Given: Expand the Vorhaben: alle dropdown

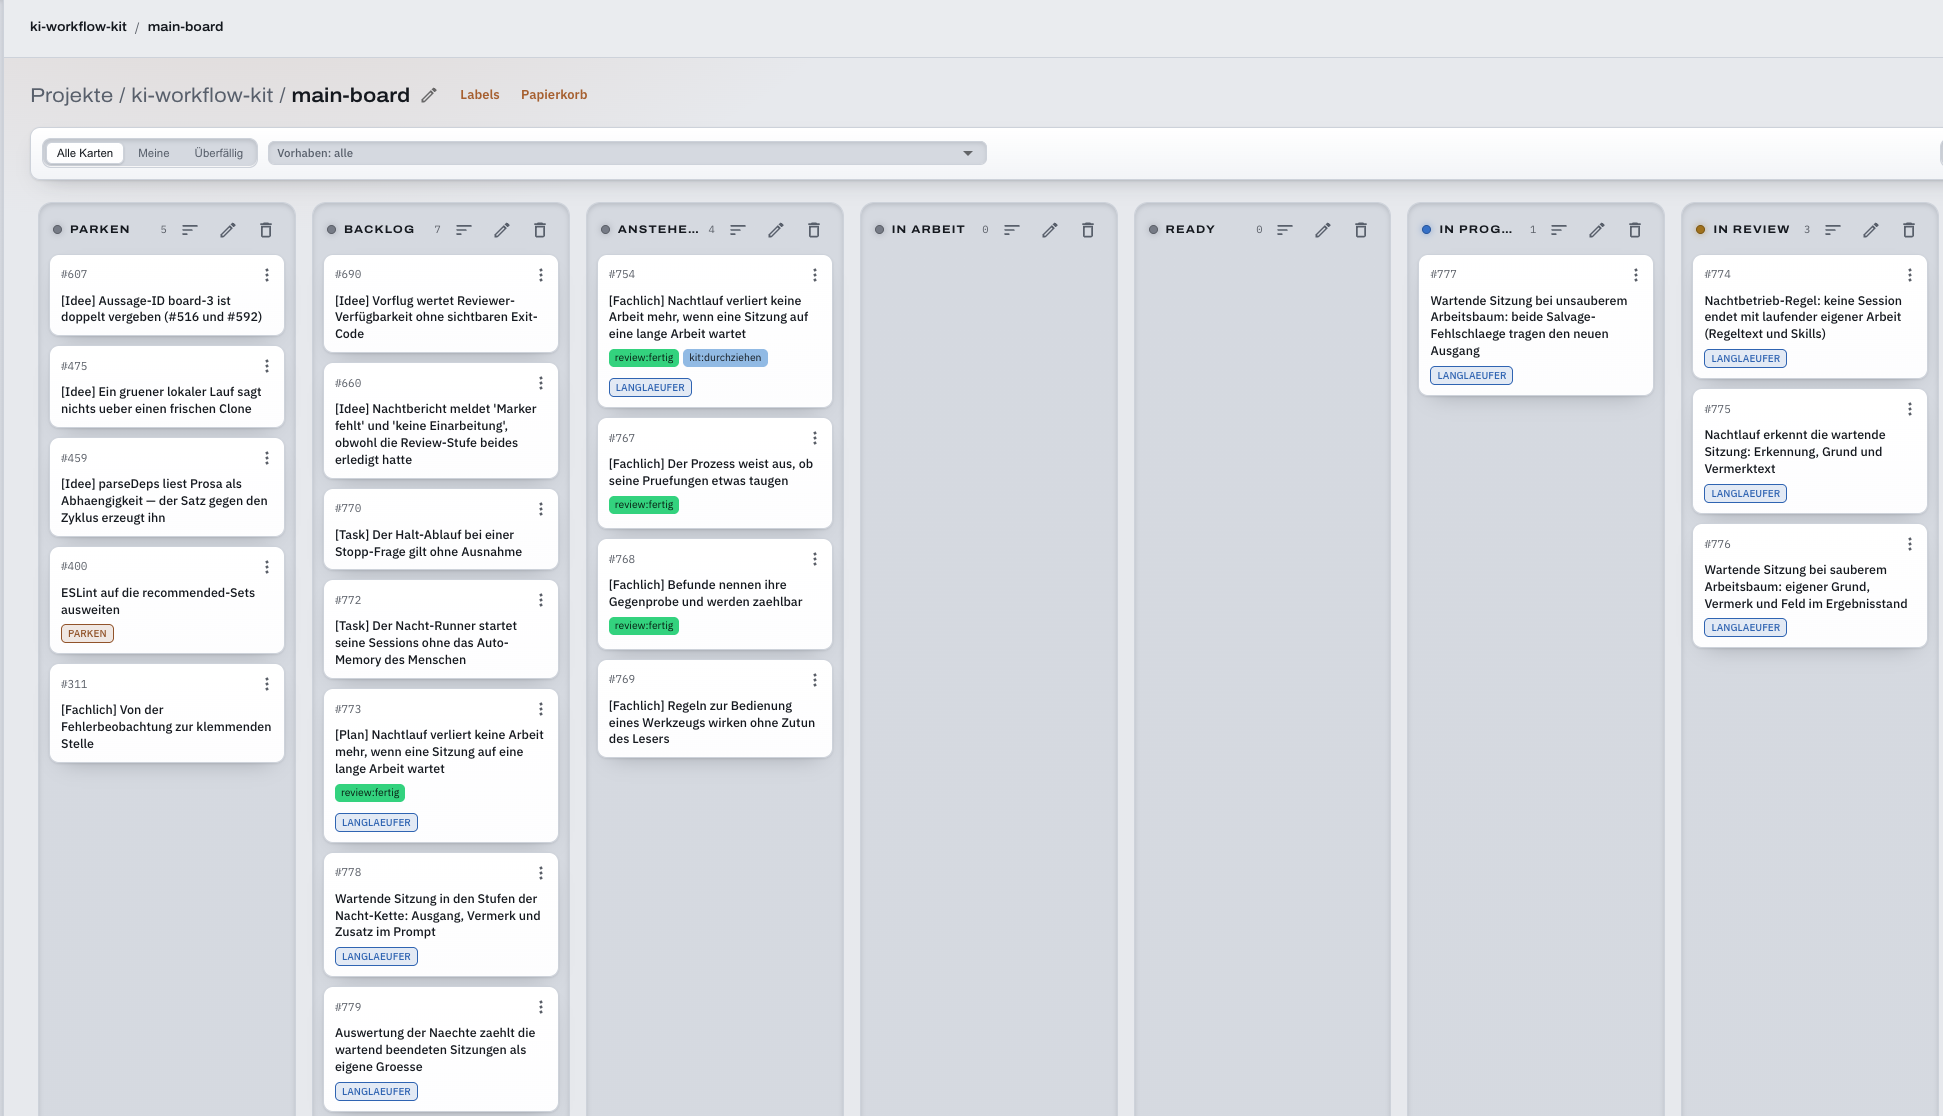Looking at the screenshot, I should [627, 153].
